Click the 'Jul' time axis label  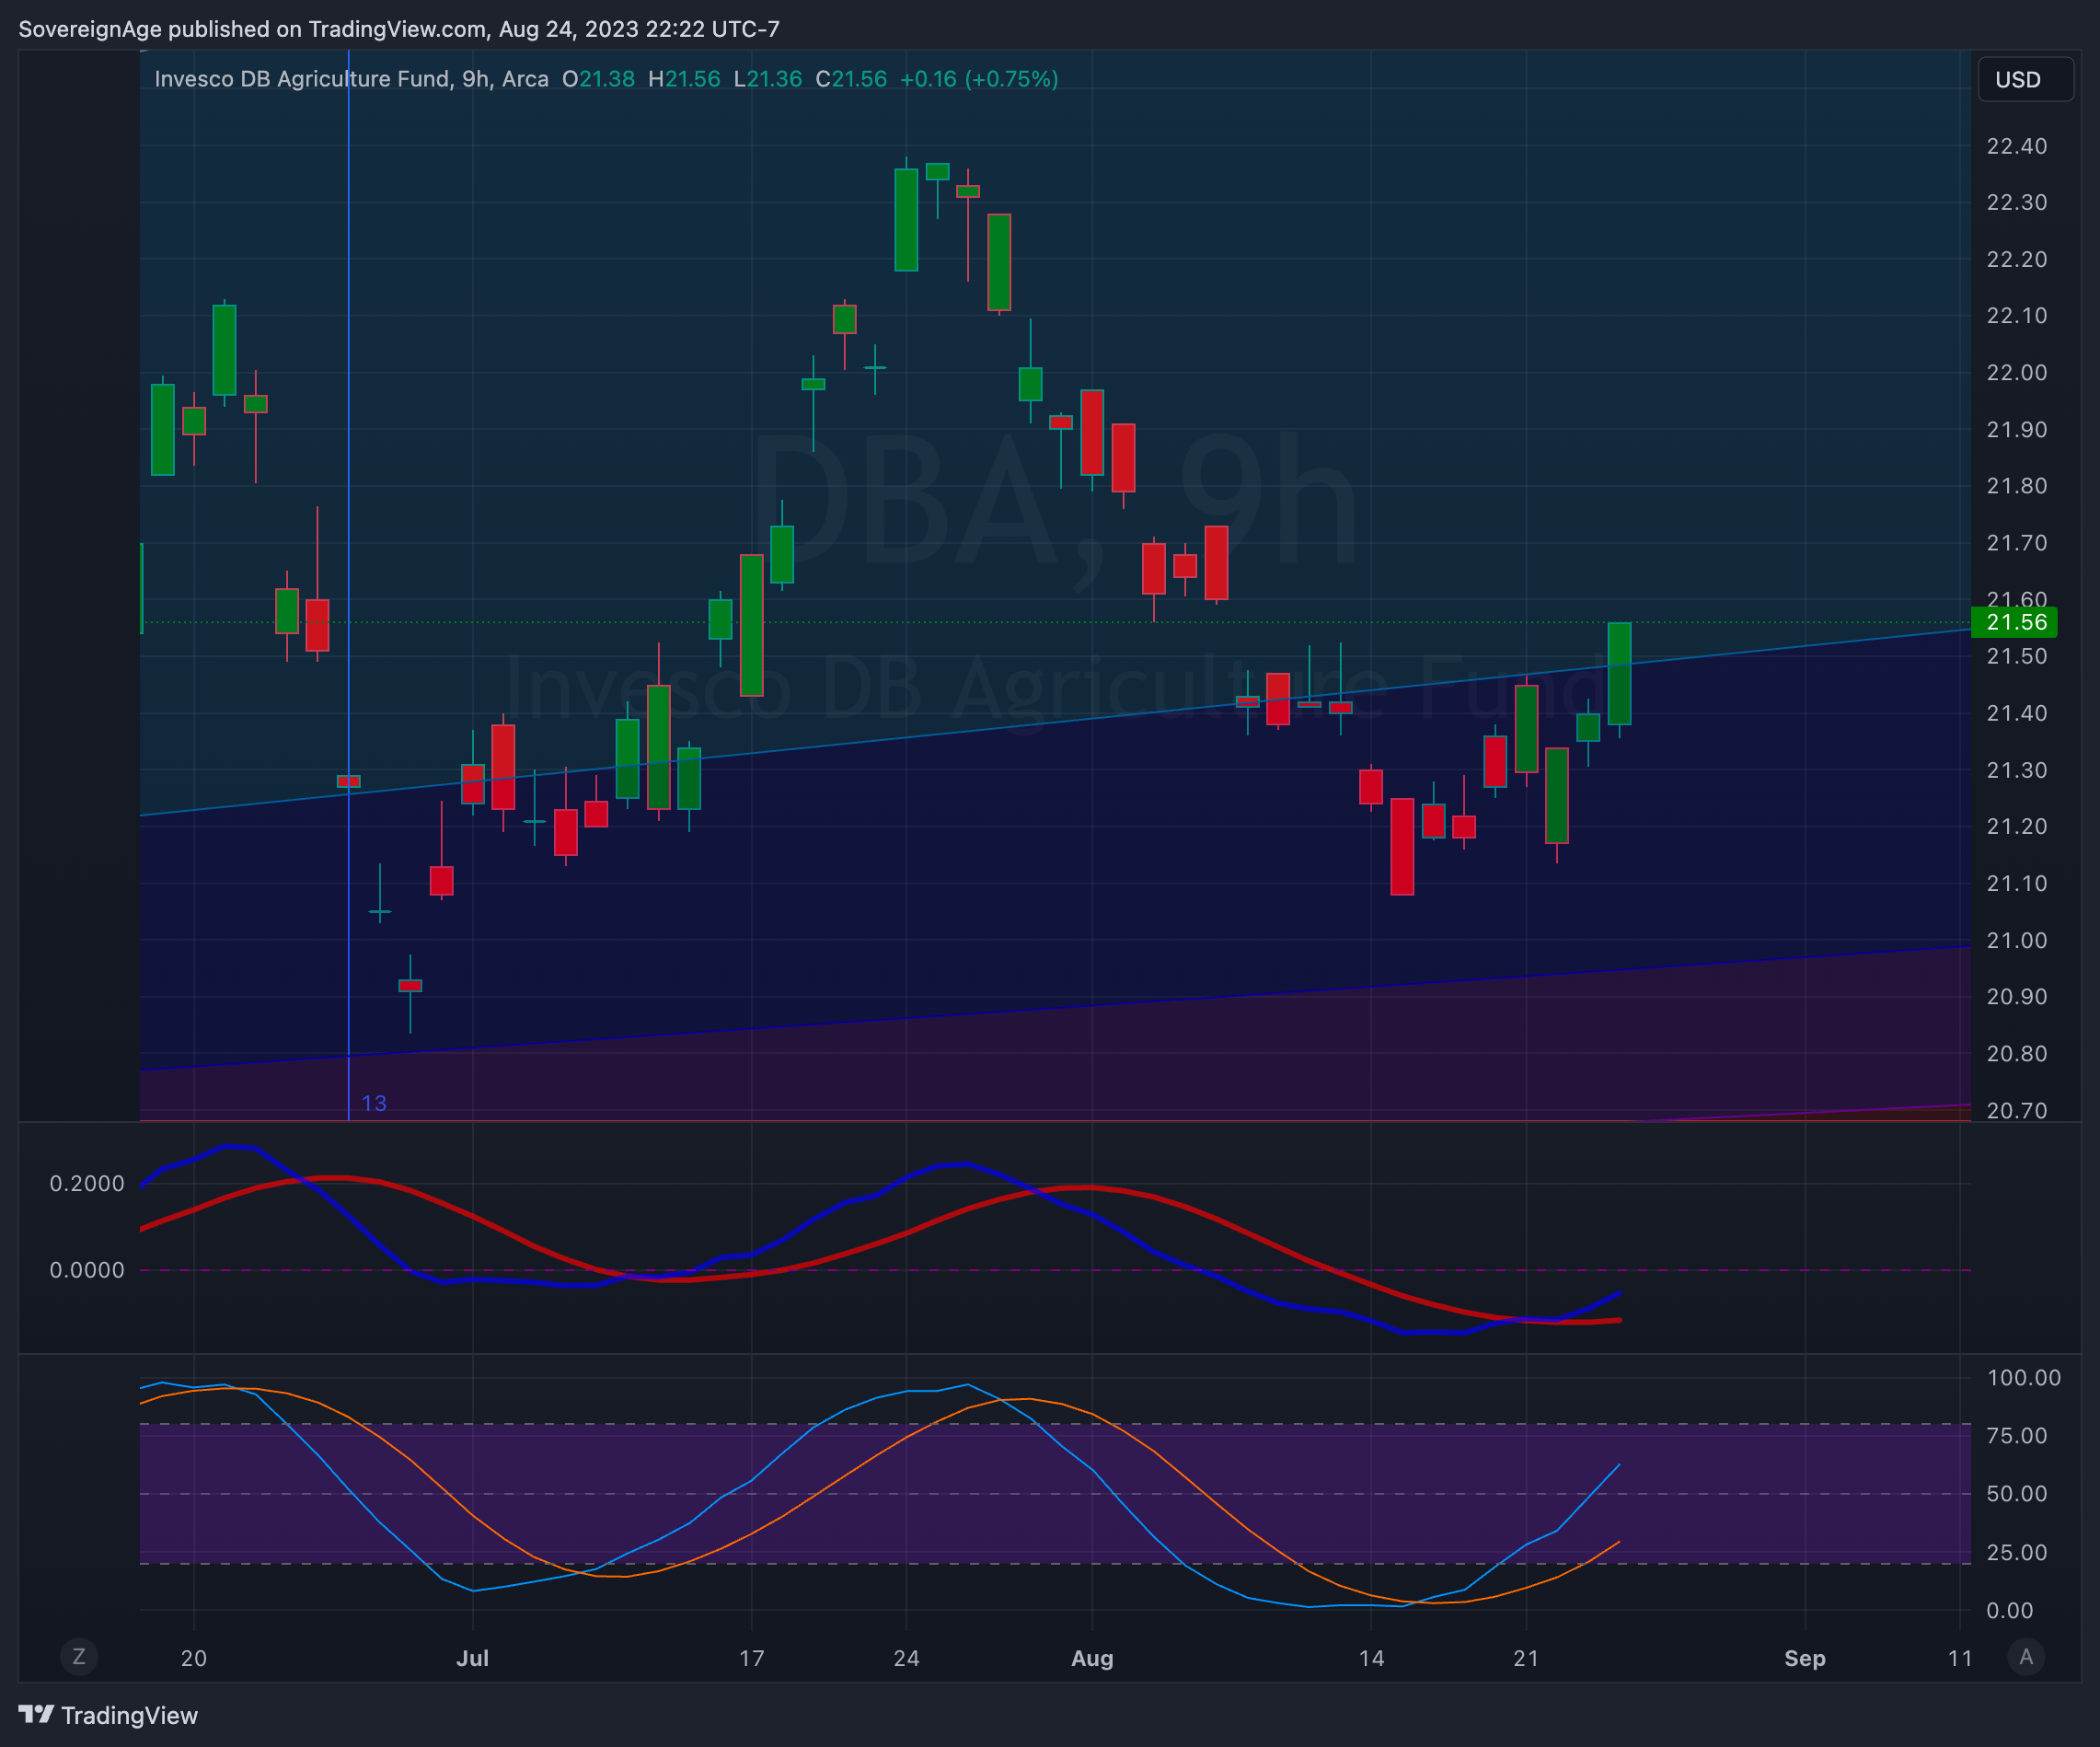click(x=472, y=1658)
